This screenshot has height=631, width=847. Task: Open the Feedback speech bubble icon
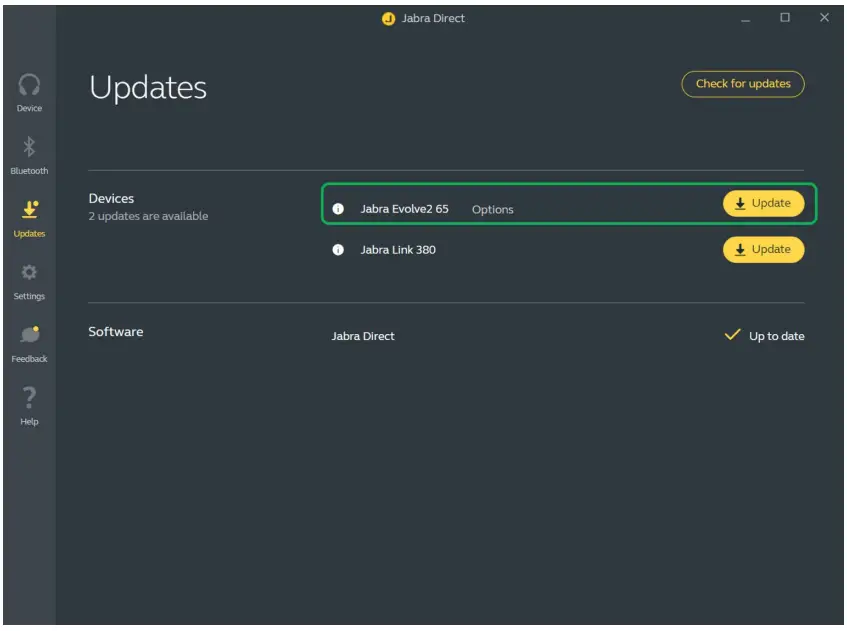click(30, 334)
